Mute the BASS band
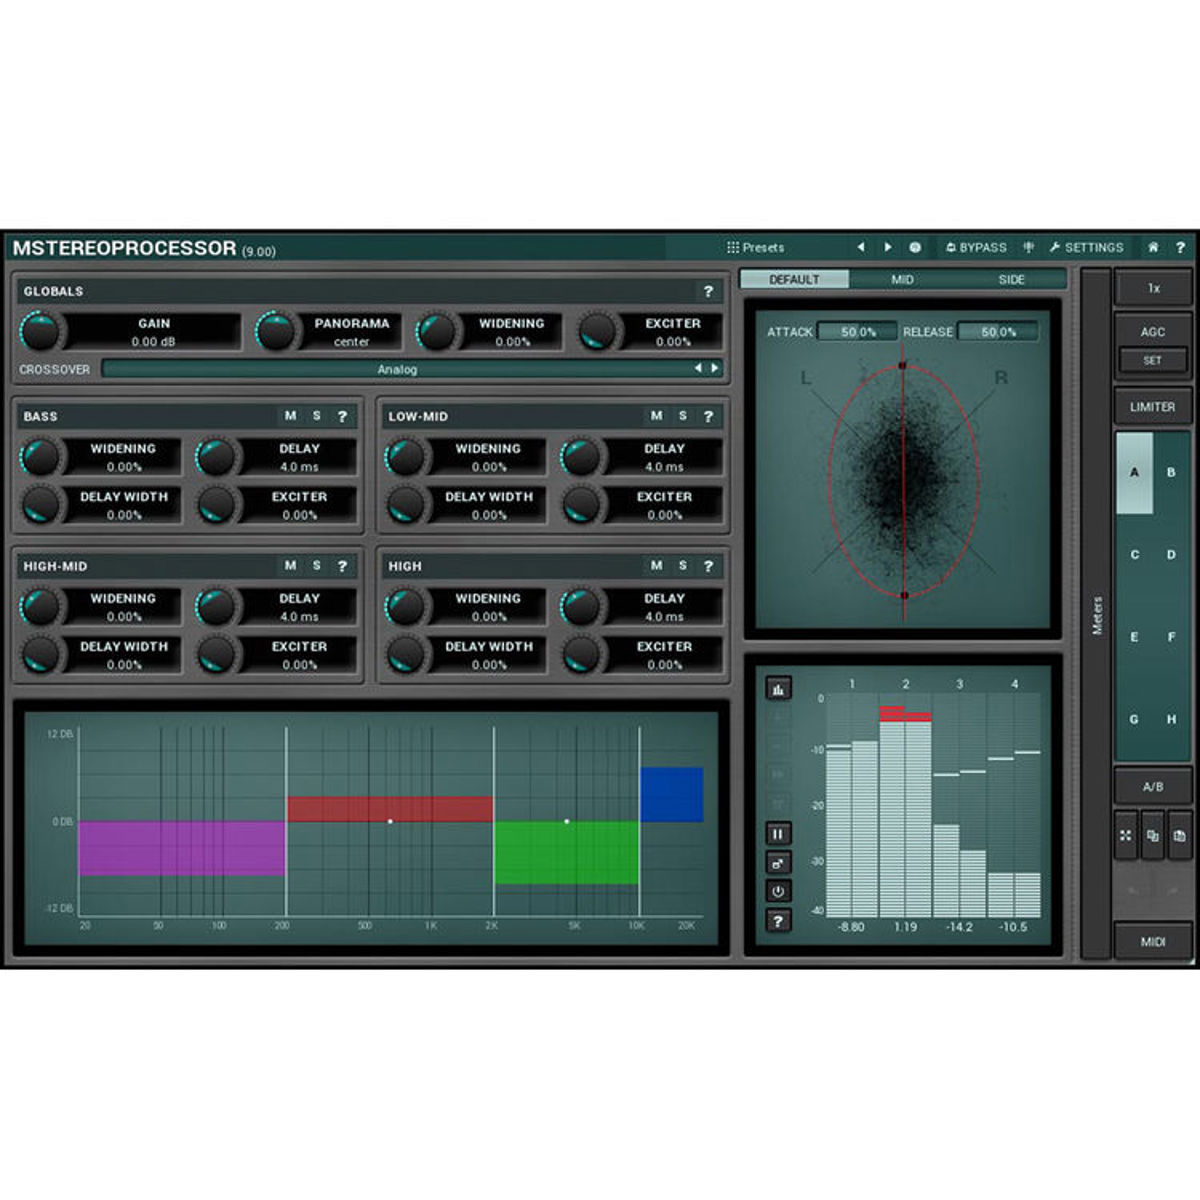 (x=290, y=416)
